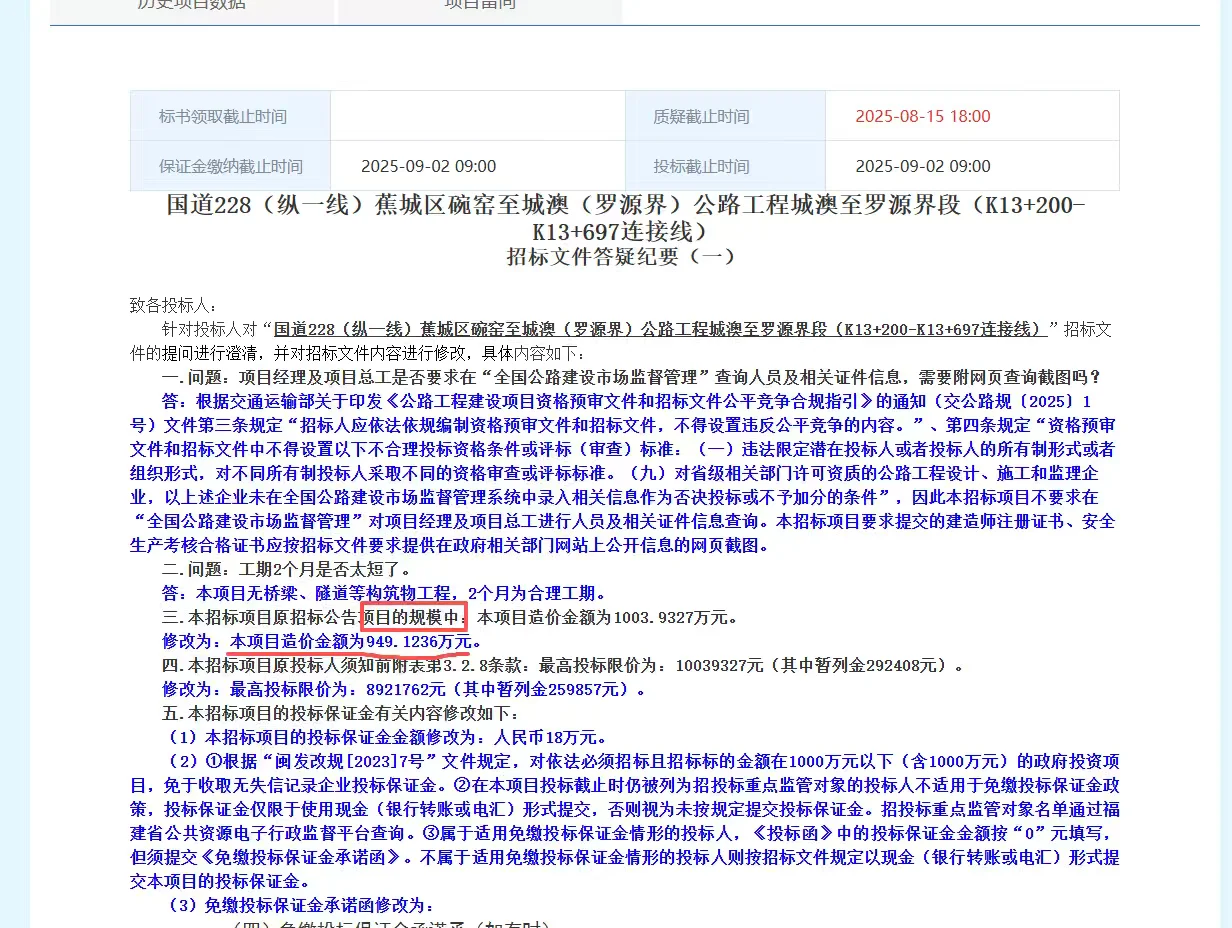Select the 质疑截止时间 table cell
Screen dimensions: 1232x928
pyautogui.click(x=724, y=115)
